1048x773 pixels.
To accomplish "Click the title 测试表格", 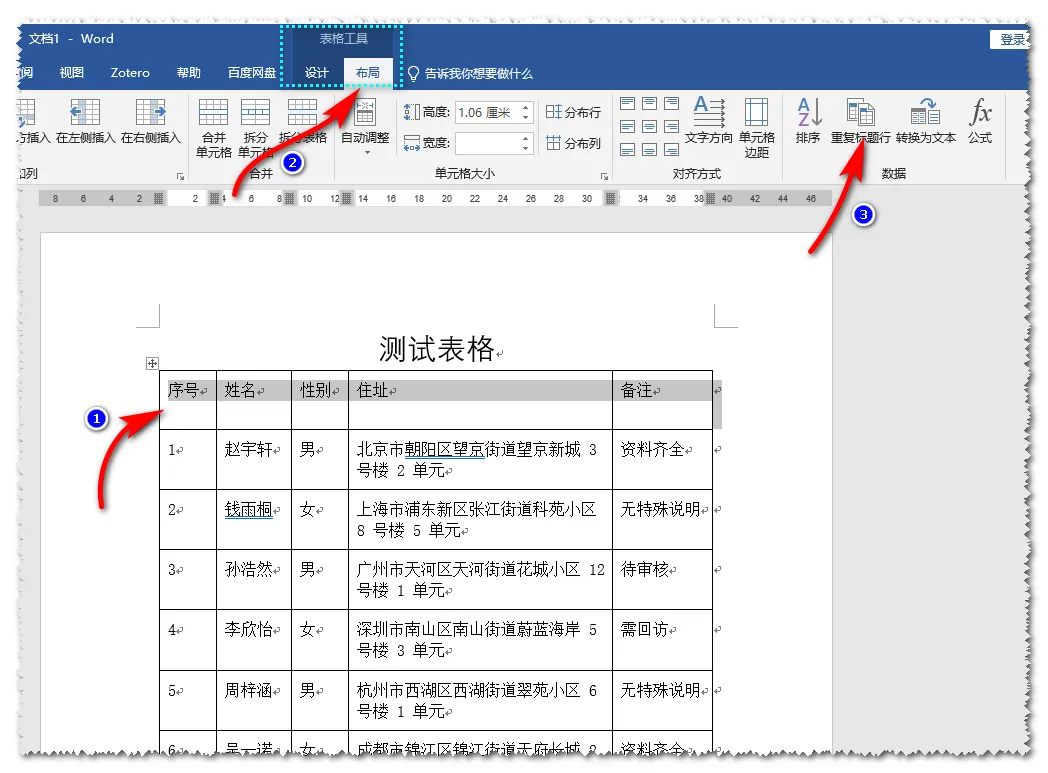I will click(x=436, y=349).
